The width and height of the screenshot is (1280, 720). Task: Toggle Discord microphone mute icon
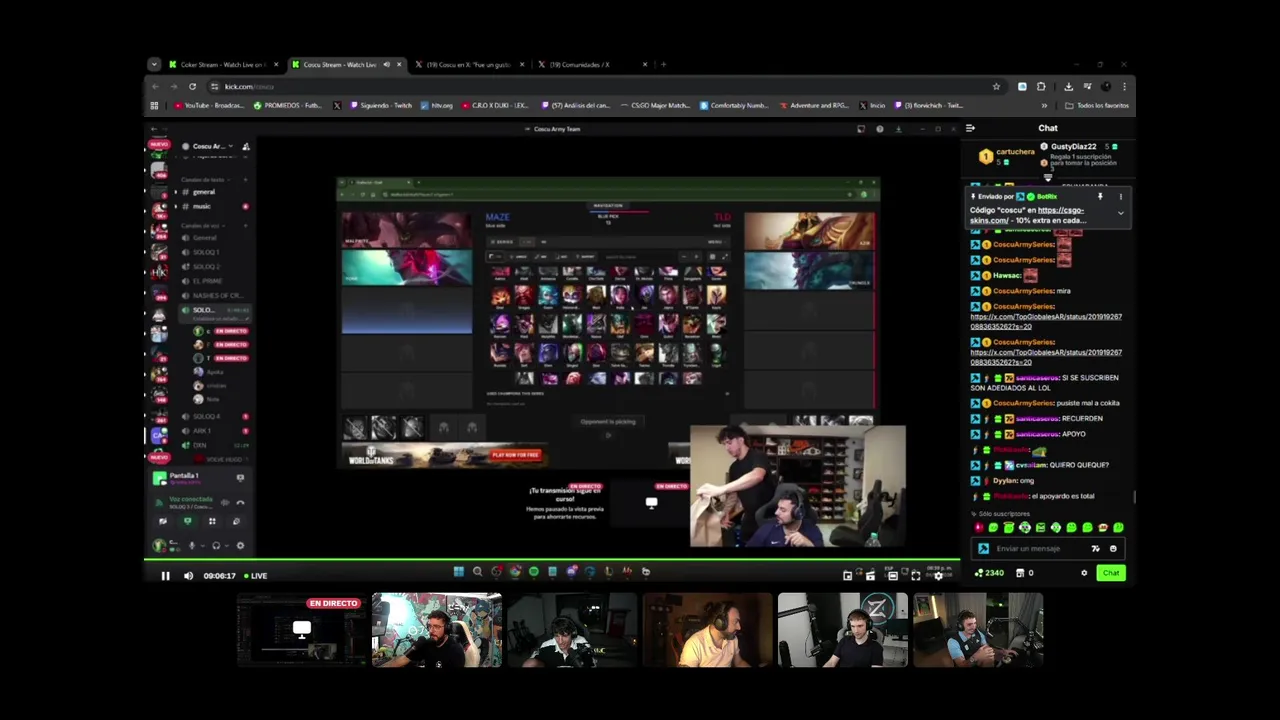[x=192, y=546]
